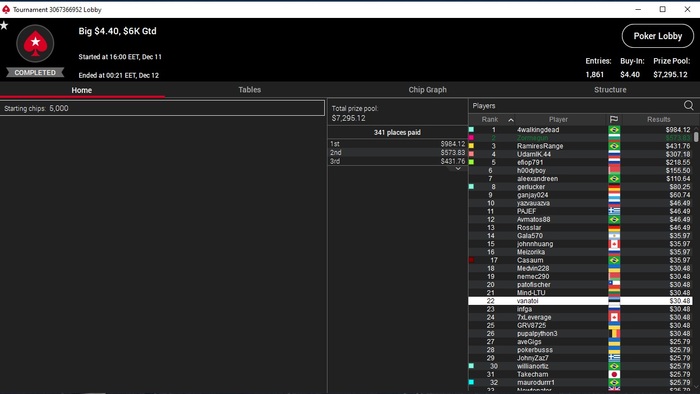Click the Poker Lobby button
The image size is (700, 394).
pyautogui.click(x=658, y=36)
